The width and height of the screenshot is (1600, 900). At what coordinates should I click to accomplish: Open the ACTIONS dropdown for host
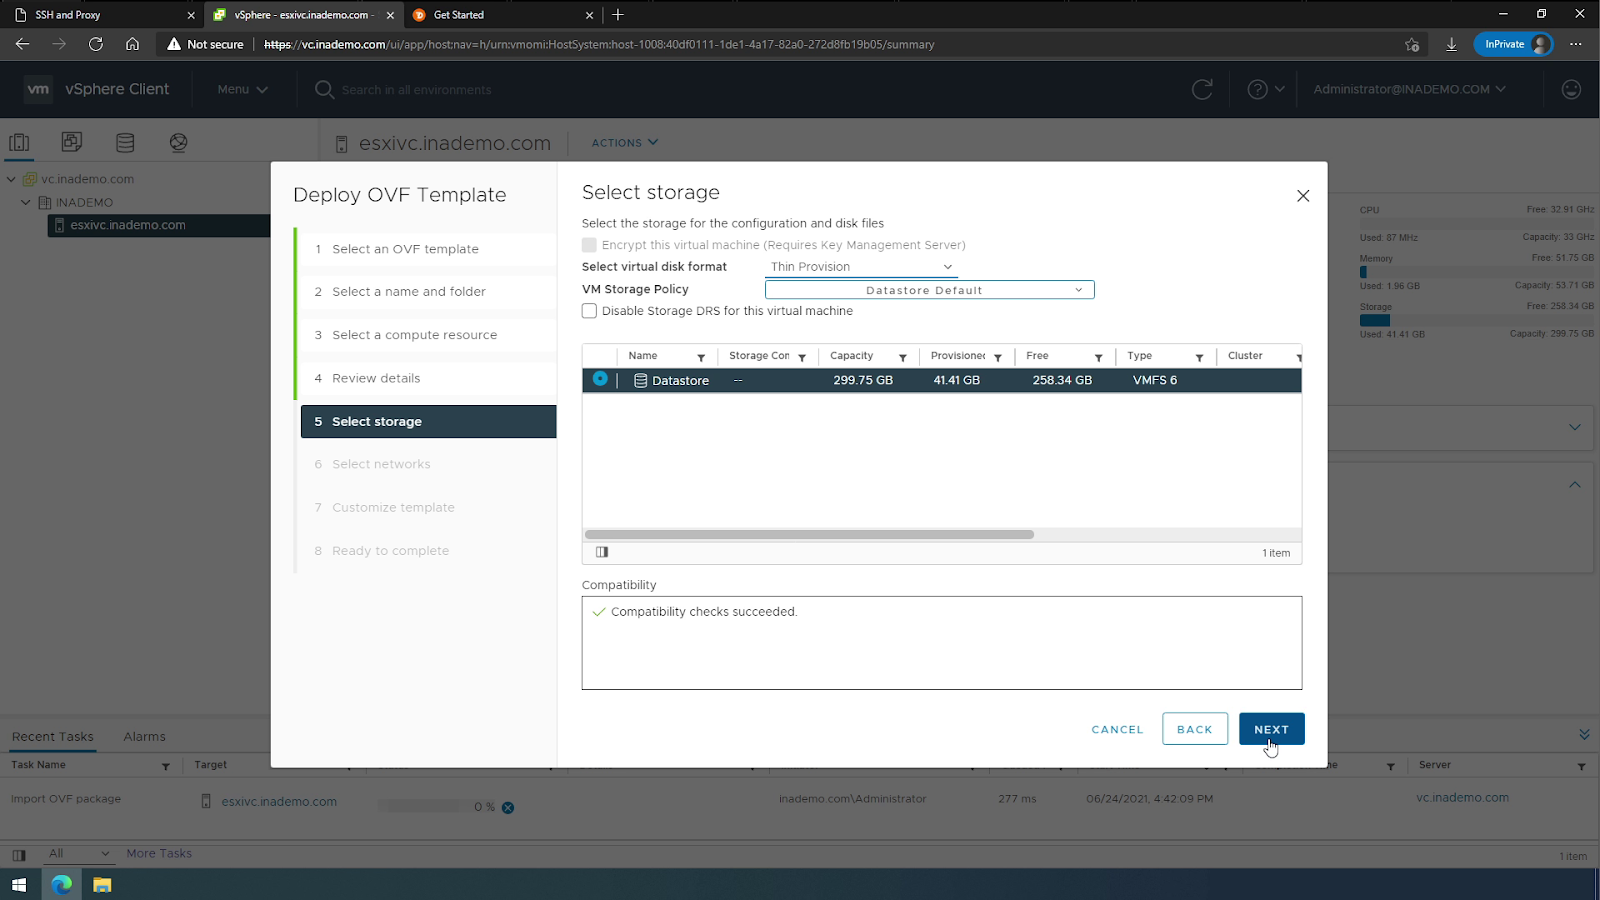624,143
